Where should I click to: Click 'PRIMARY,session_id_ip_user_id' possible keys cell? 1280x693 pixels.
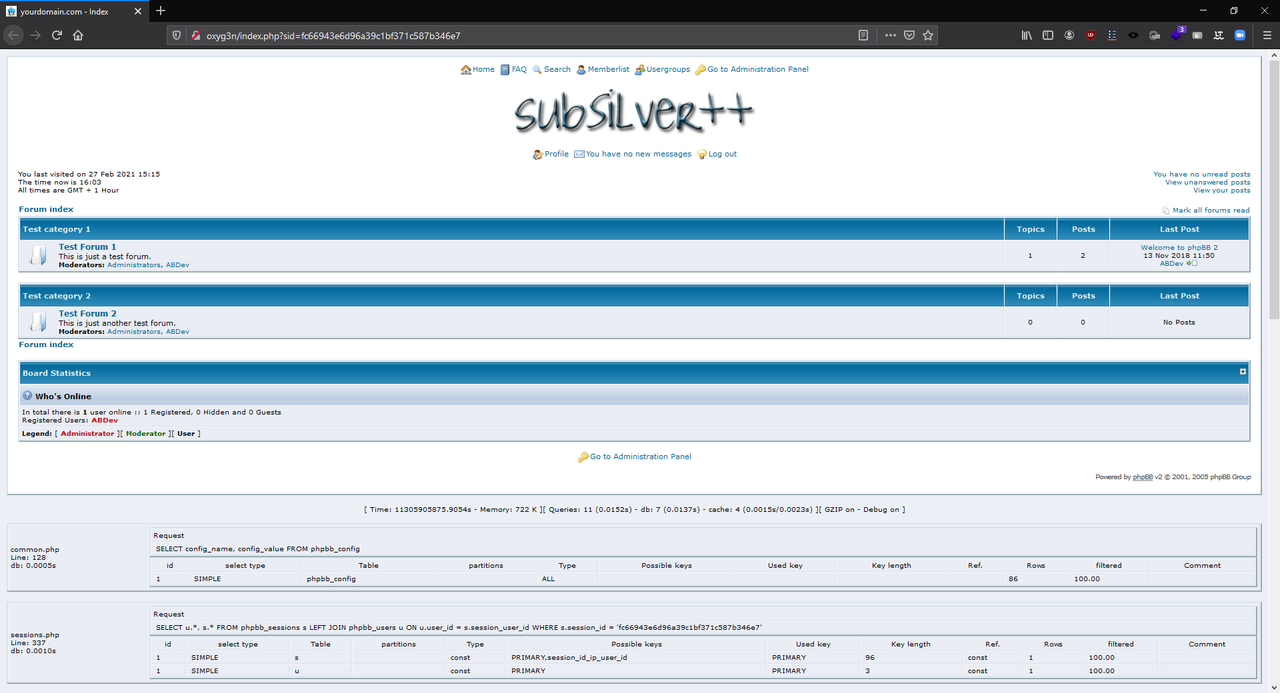point(569,658)
